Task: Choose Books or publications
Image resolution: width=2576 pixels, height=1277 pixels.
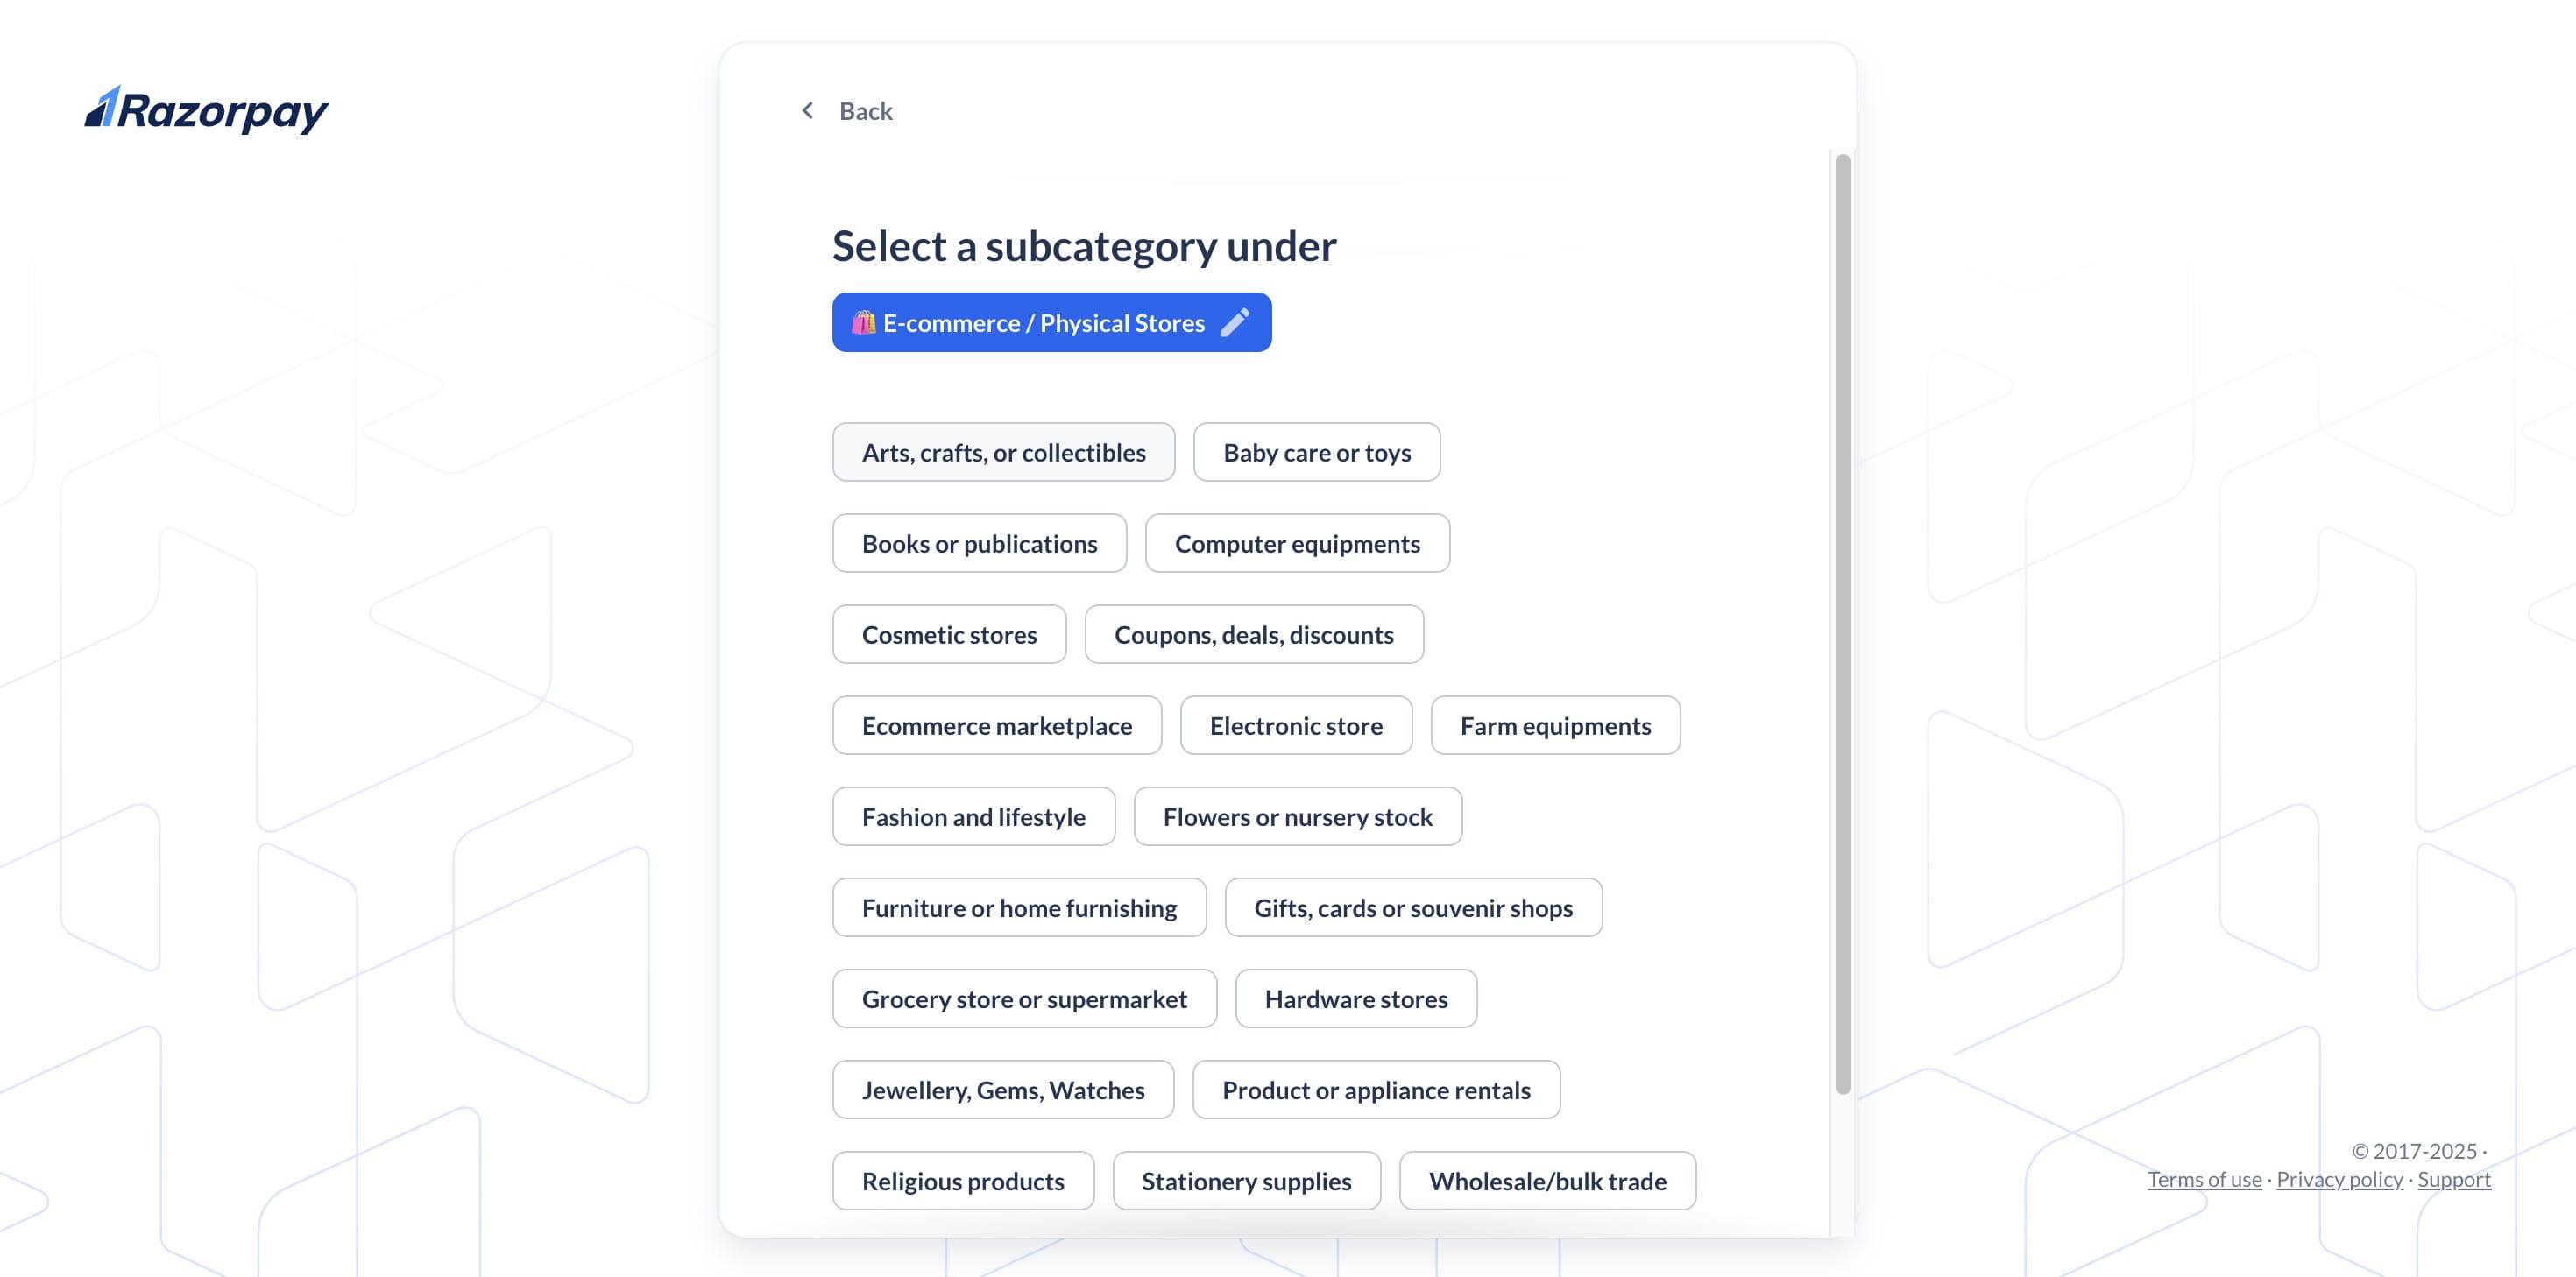Action: coord(979,543)
